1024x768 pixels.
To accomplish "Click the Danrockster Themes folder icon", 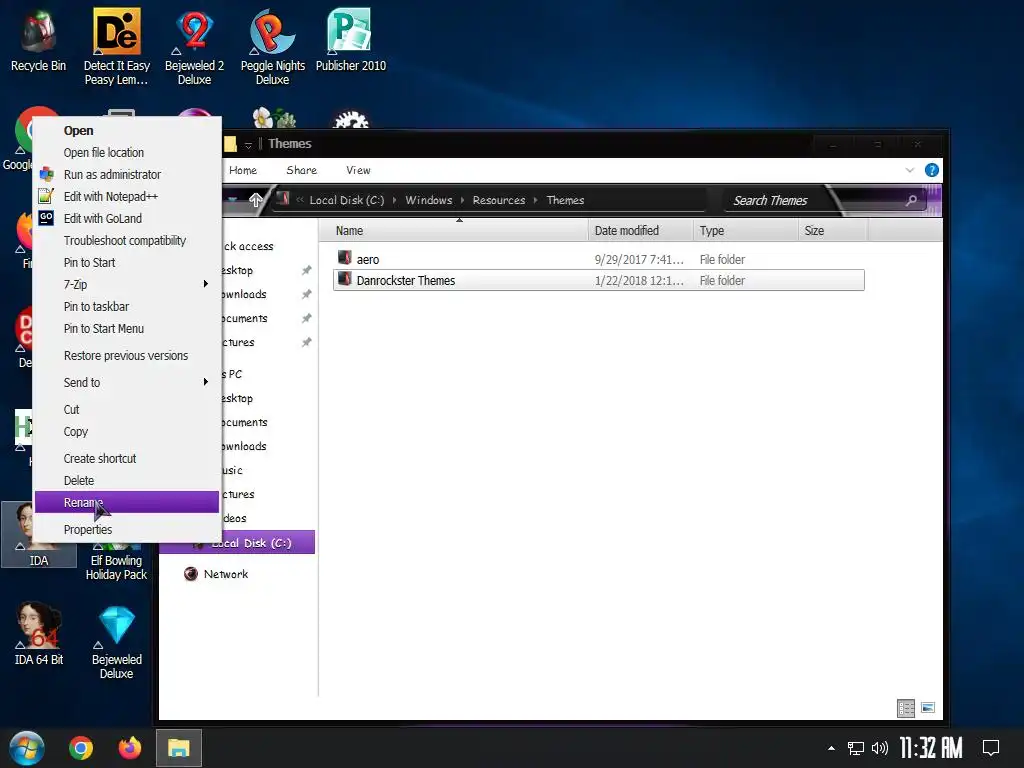I will (345, 279).
